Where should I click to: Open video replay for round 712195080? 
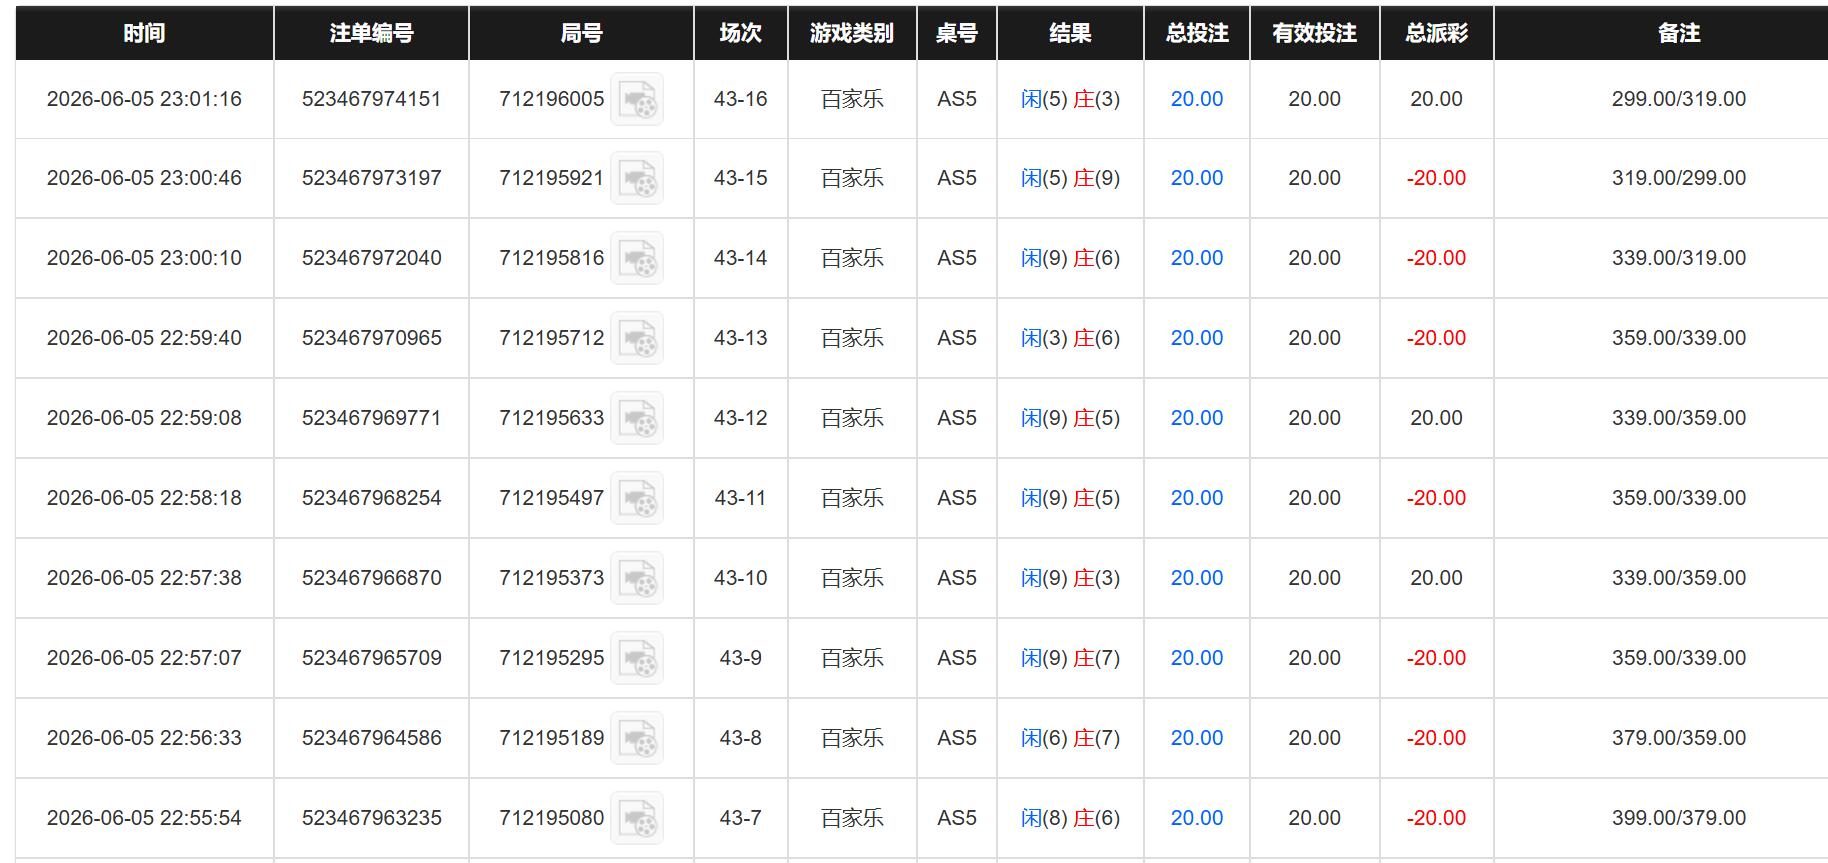click(x=637, y=819)
